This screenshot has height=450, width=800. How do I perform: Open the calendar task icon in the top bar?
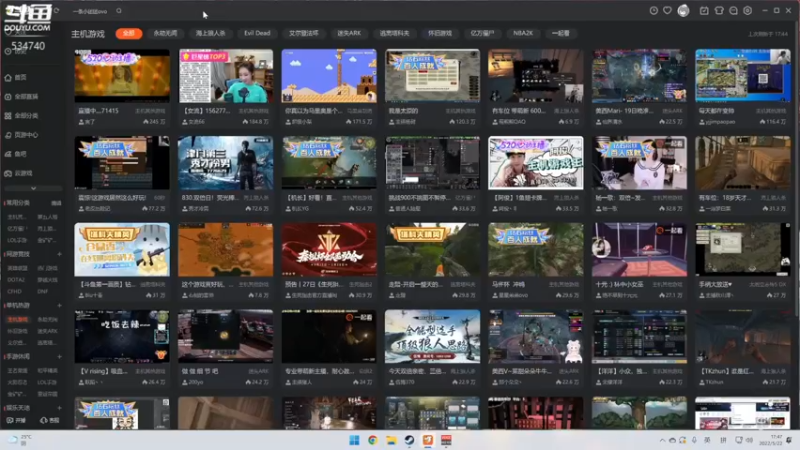coord(704,11)
